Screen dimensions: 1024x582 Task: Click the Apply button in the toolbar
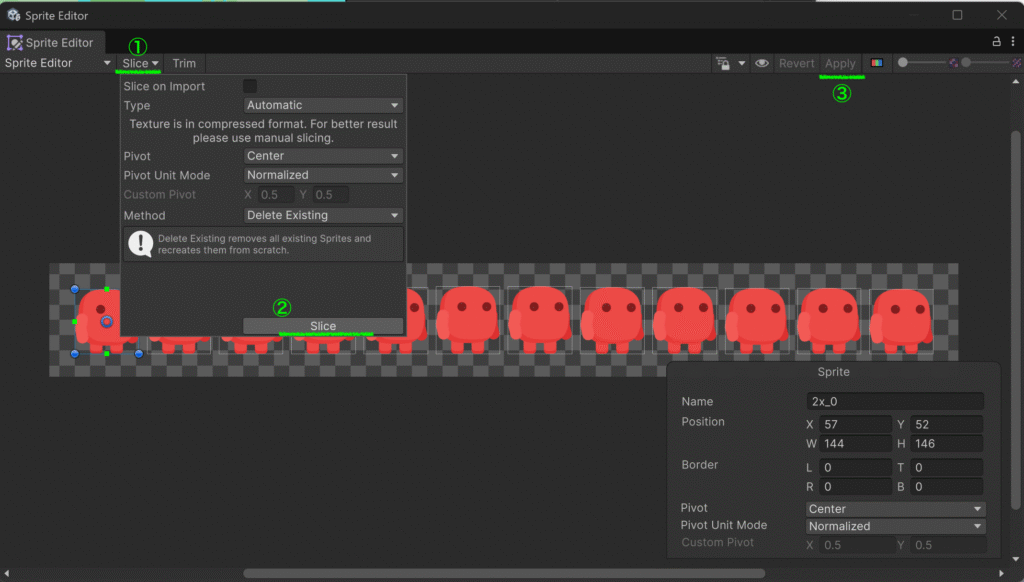(x=840, y=63)
